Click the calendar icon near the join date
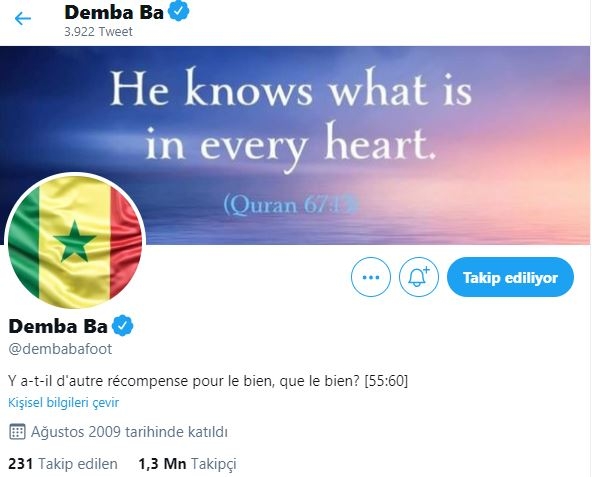 coord(17,432)
